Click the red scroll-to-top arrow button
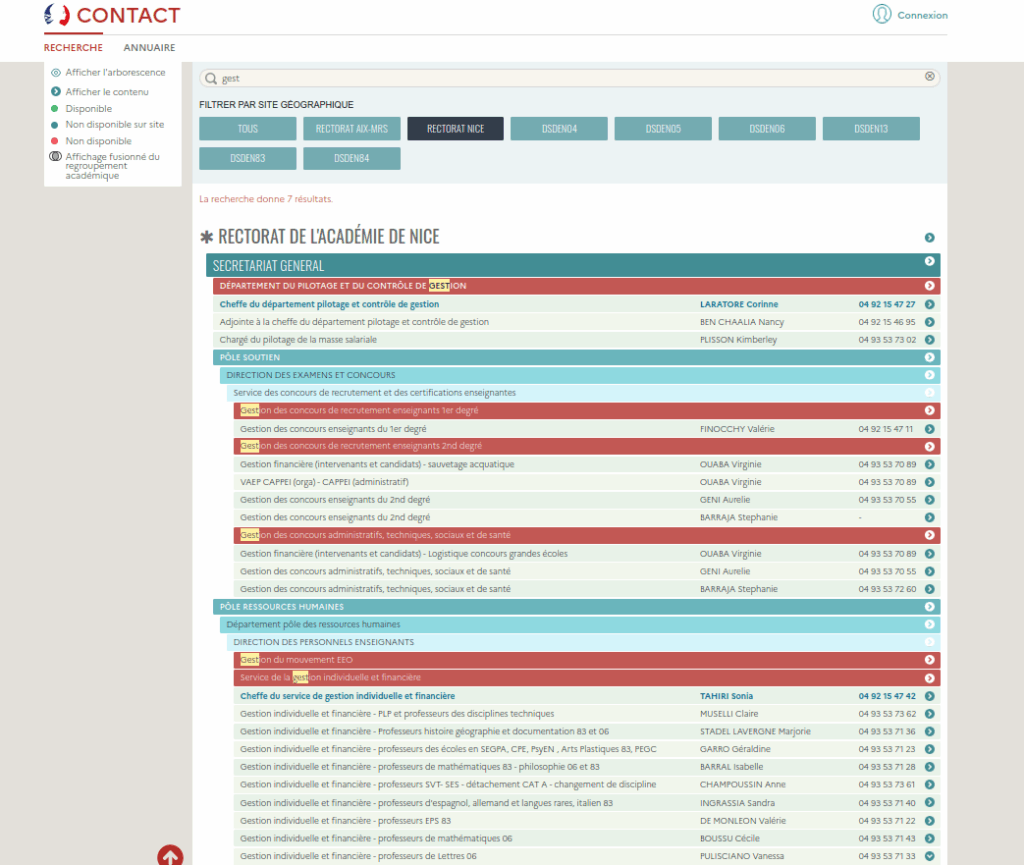Screen dimensions: 1024x865 pos(170,855)
